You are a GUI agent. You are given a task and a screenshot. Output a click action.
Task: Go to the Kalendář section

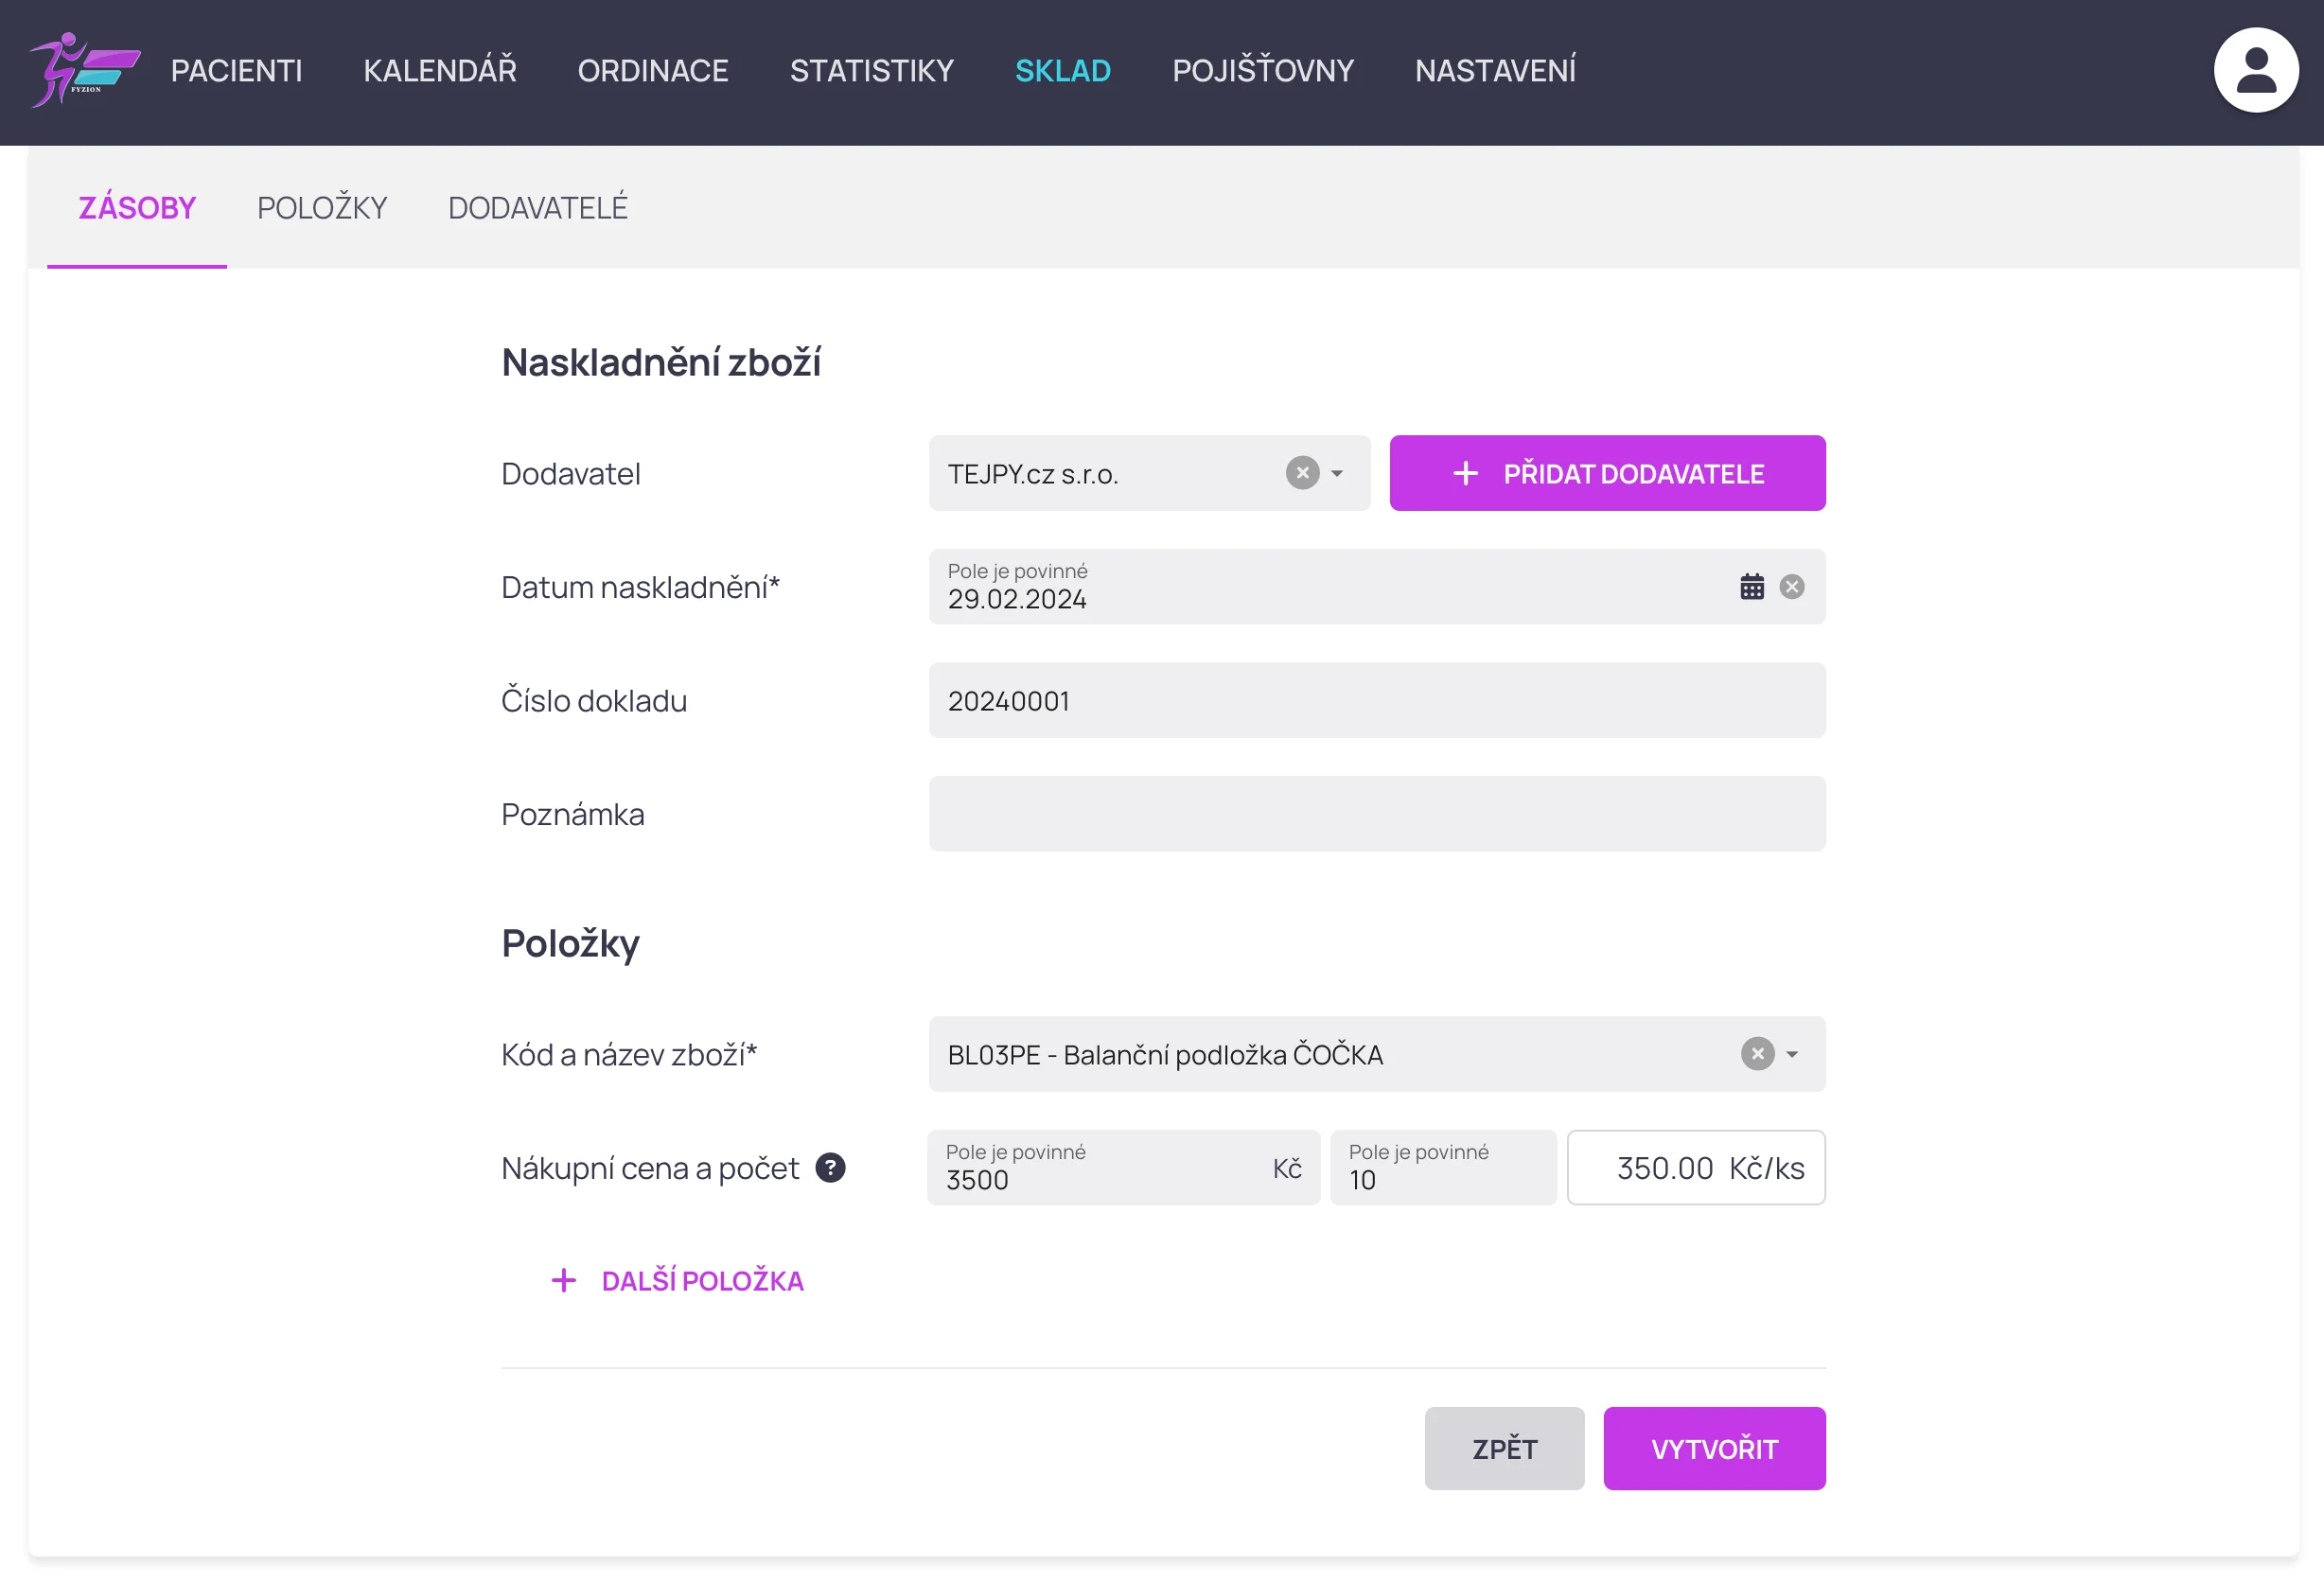pos(440,70)
